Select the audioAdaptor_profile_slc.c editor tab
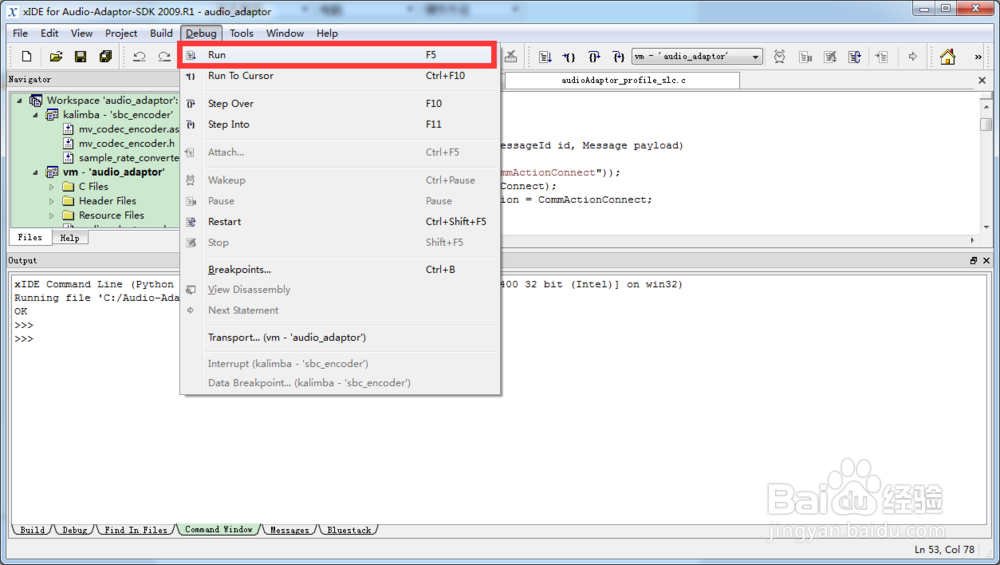The height and width of the screenshot is (565, 1000). [x=623, y=80]
